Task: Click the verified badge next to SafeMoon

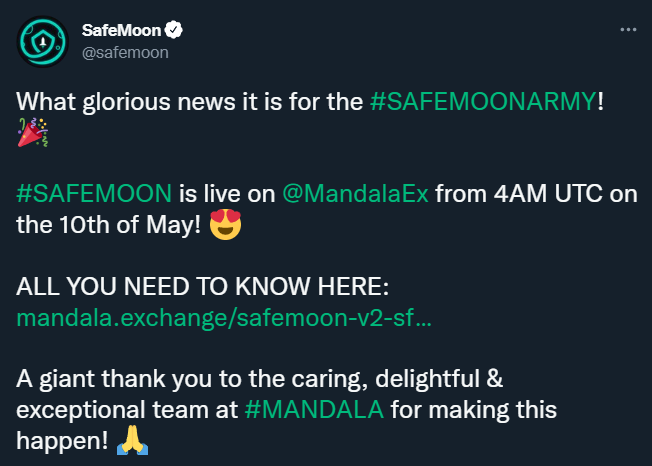Action: click(x=173, y=30)
